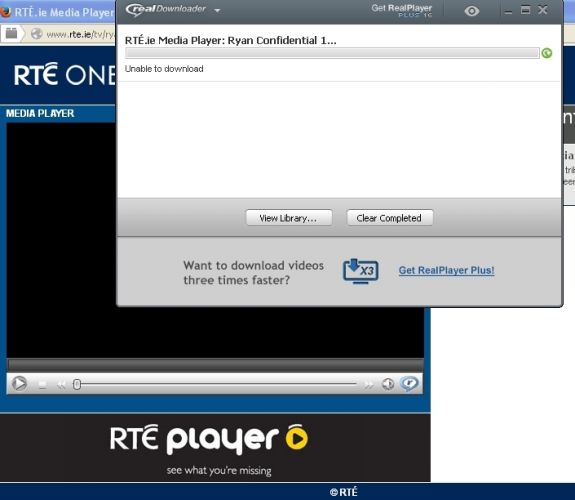Stop the media player playback

pos(43,384)
